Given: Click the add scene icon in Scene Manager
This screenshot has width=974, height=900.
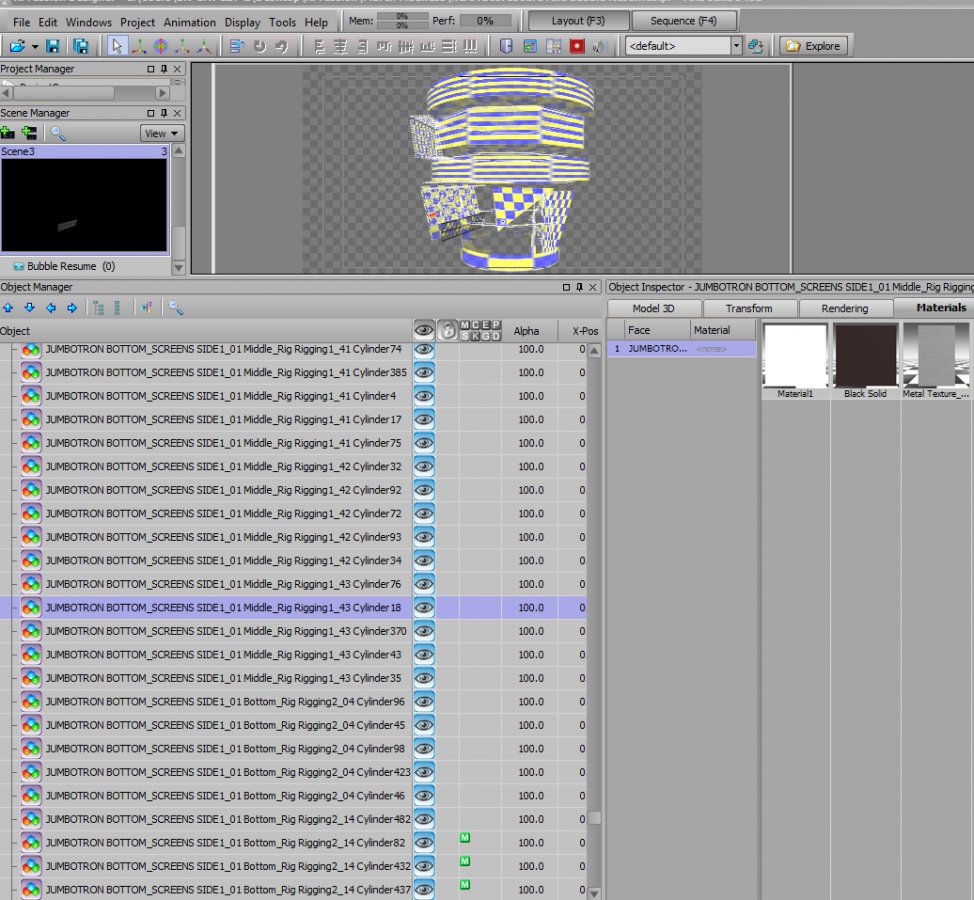Looking at the screenshot, I should [x=8, y=133].
